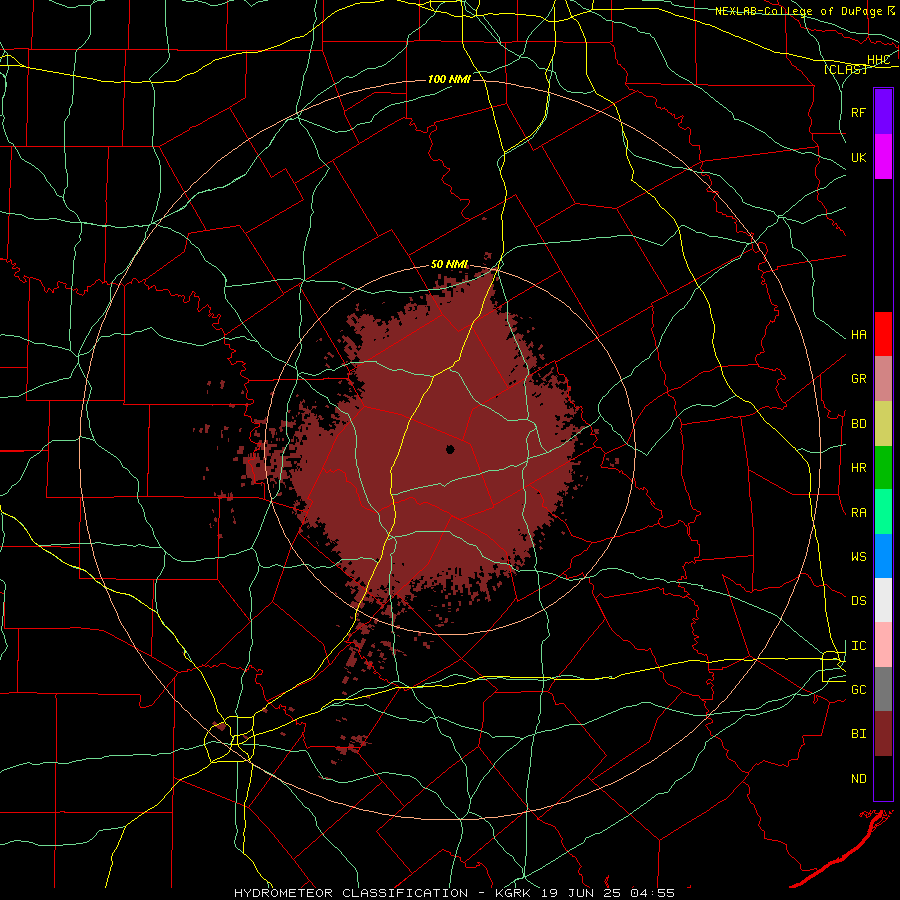Select the BD yellow legend swatch
The image size is (900, 900).
(883, 424)
